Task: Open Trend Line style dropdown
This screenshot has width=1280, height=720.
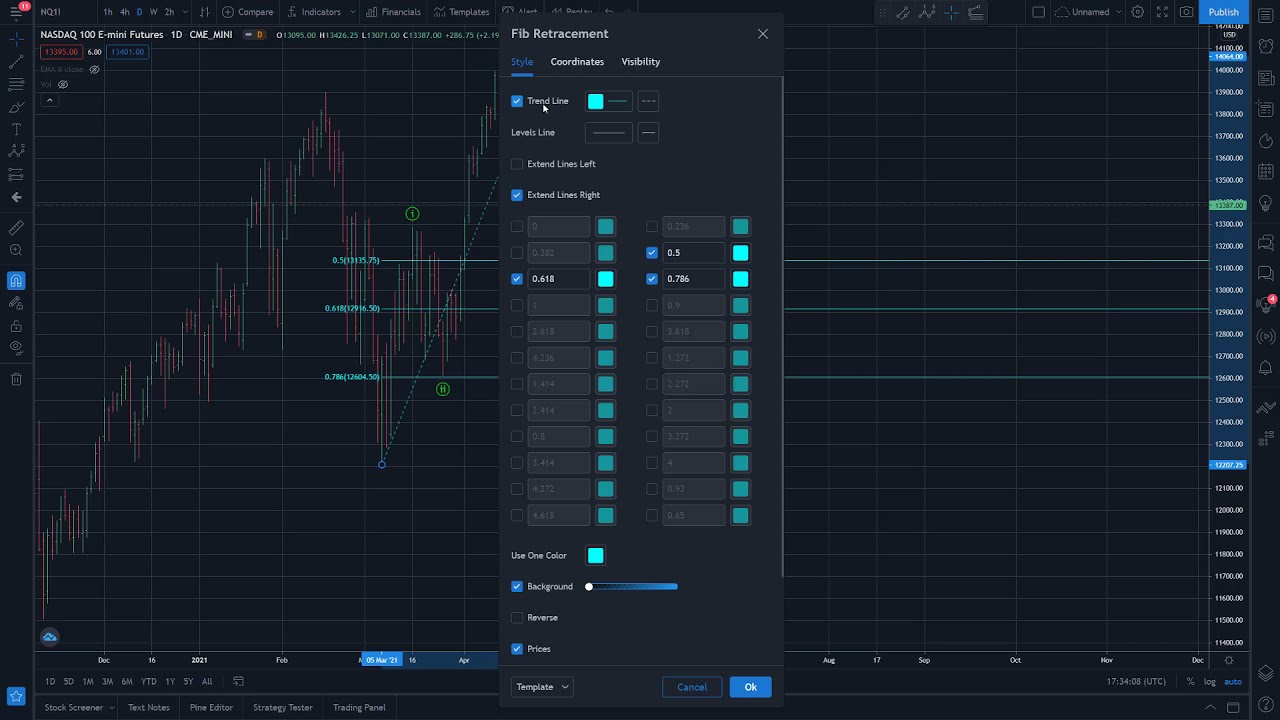Action: pyautogui.click(x=648, y=101)
